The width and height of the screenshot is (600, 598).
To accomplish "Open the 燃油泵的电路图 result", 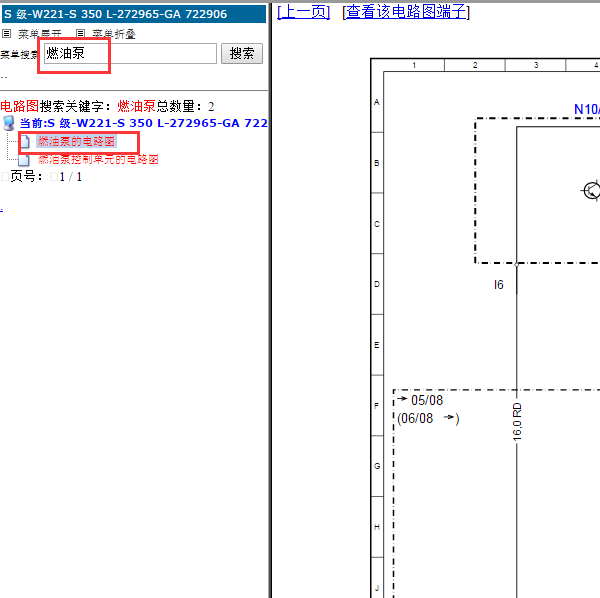I will click(76, 141).
